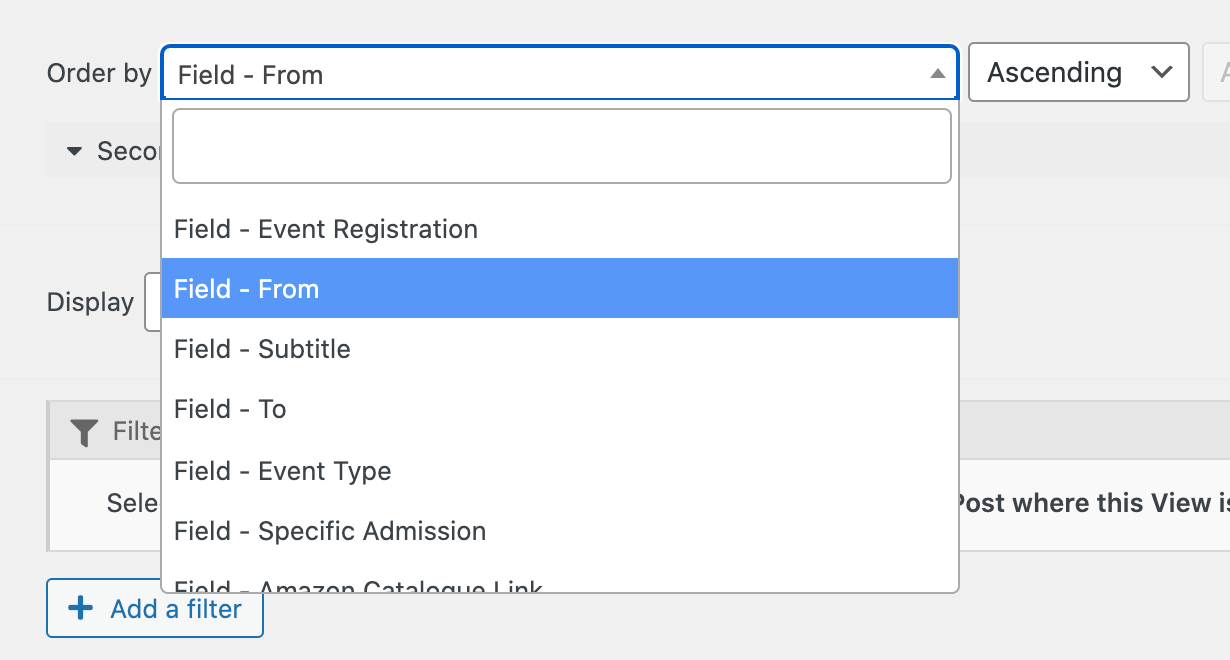The image size is (1230, 660).
Task: Collapse the Secondary sorting disclosure triangle
Action: pyautogui.click(x=74, y=152)
